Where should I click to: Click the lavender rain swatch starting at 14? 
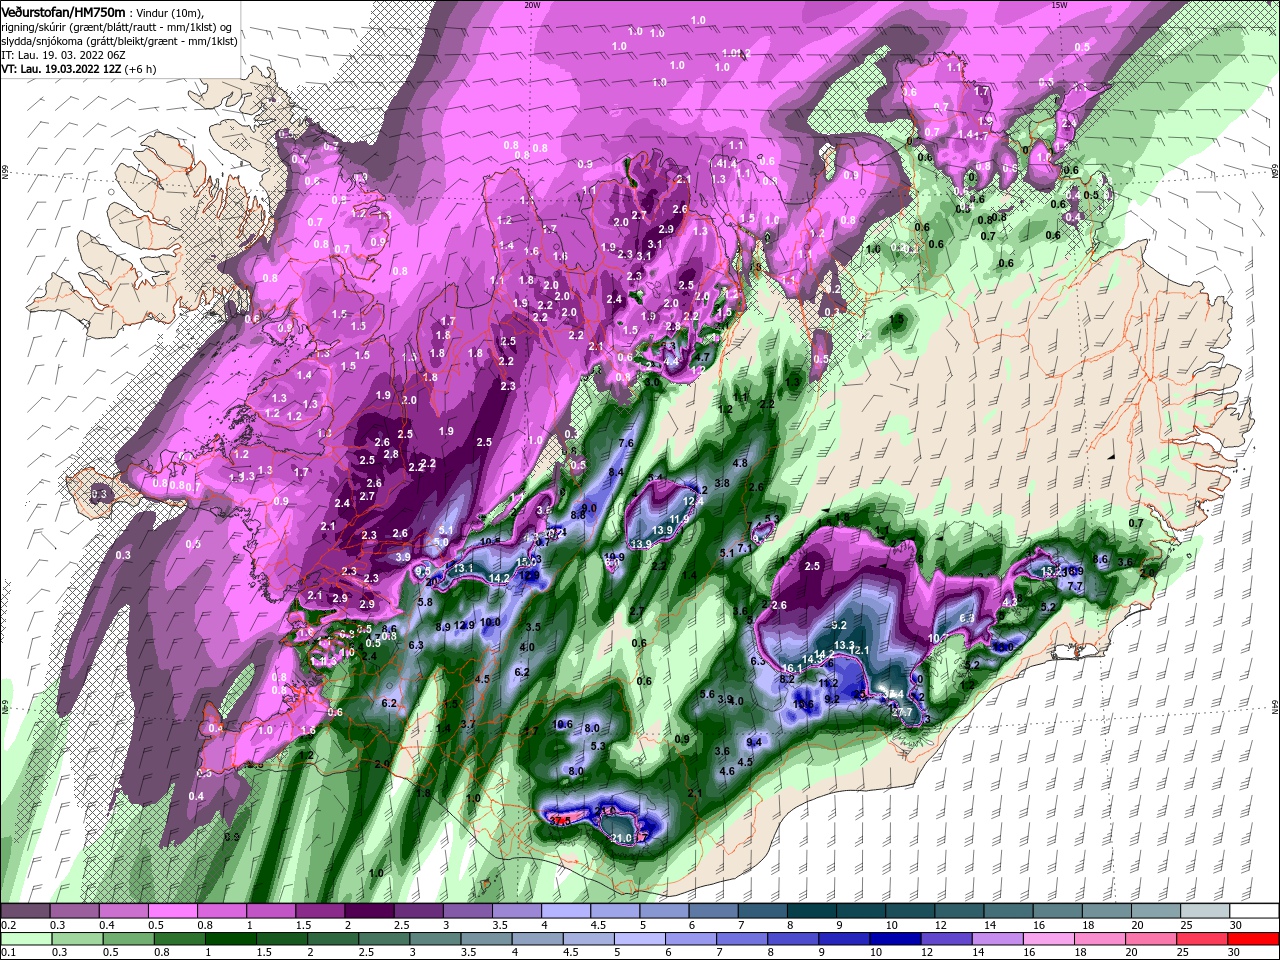click(998, 939)
